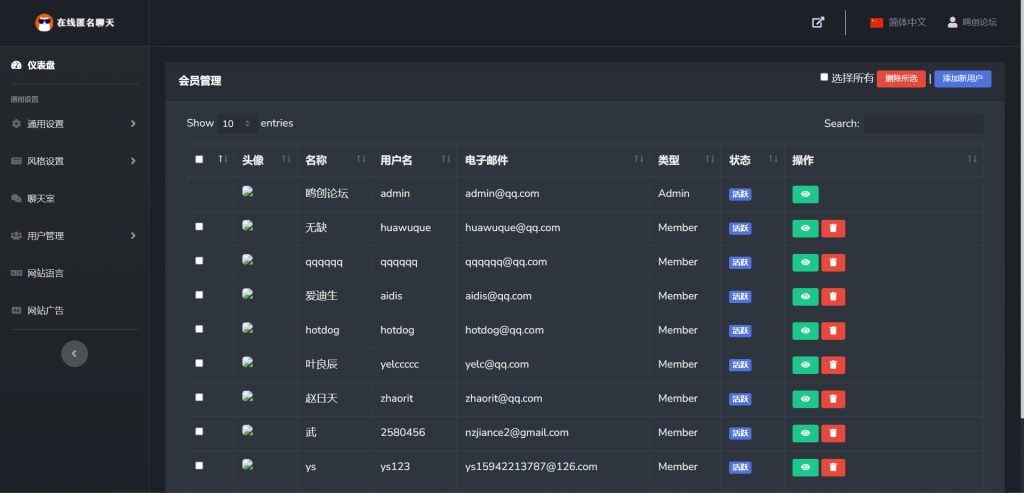
Task: Tick the checkbox for the yelccccc row
Action: click(x=199, y=363)
